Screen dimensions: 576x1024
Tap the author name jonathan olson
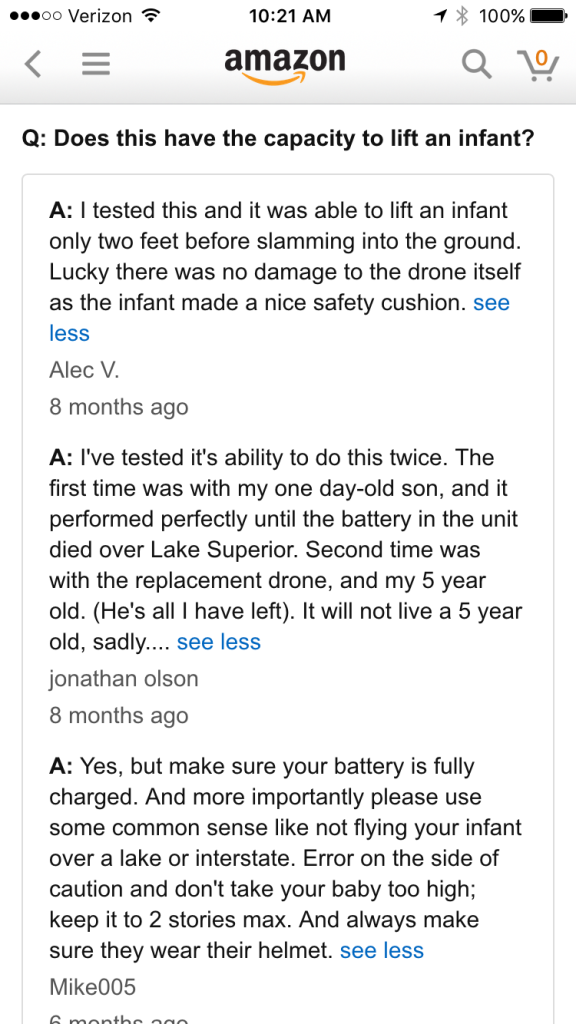coord(123,679)
